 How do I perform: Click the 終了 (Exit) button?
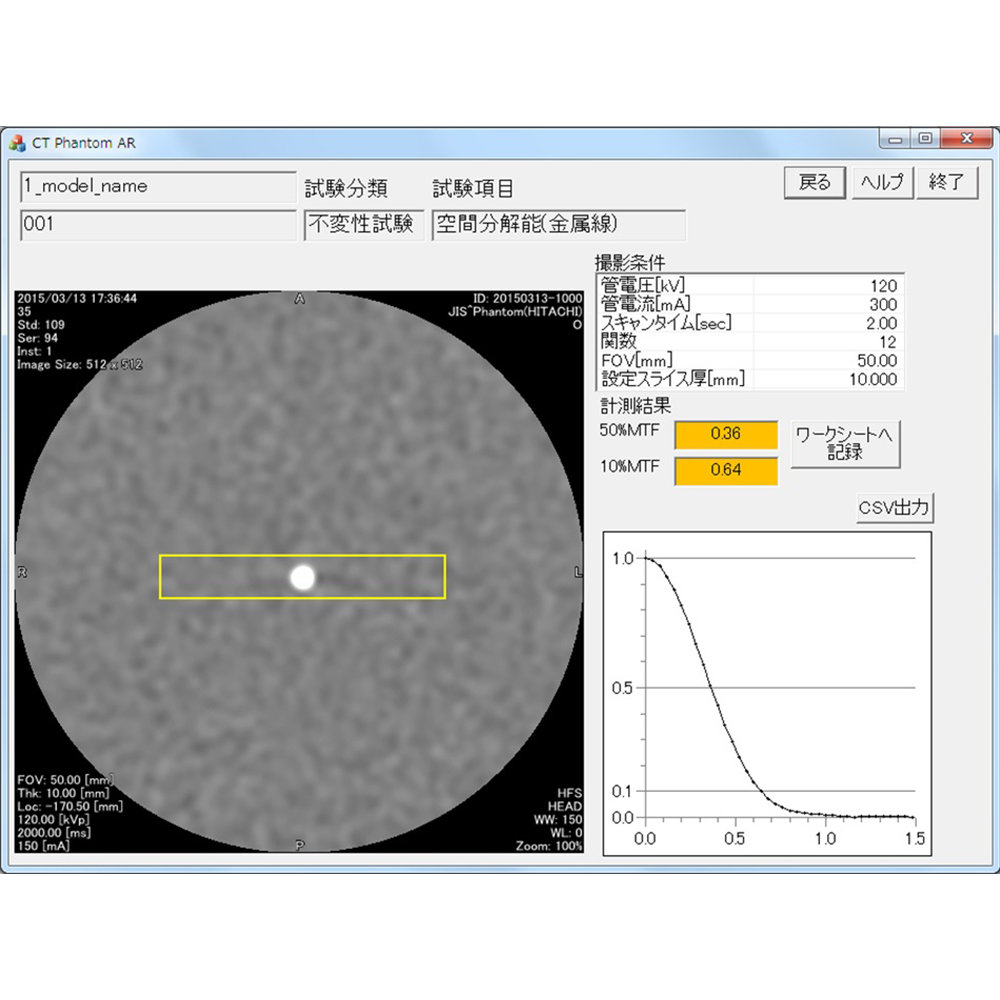point(946,182)
